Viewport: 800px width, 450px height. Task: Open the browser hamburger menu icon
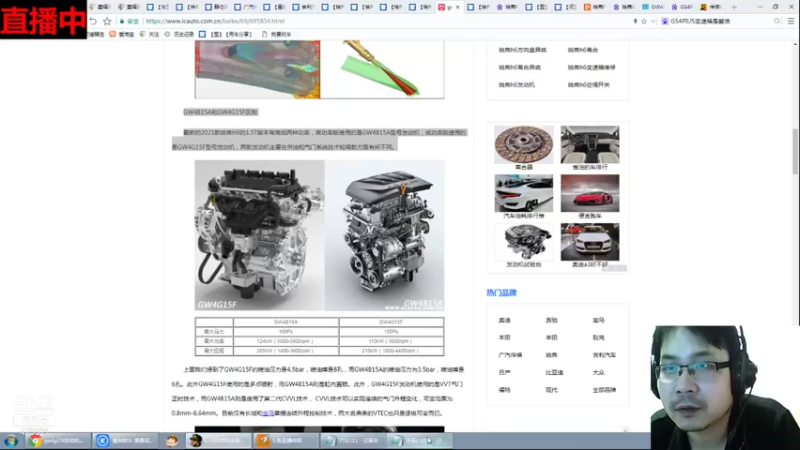tap(791, 21)
